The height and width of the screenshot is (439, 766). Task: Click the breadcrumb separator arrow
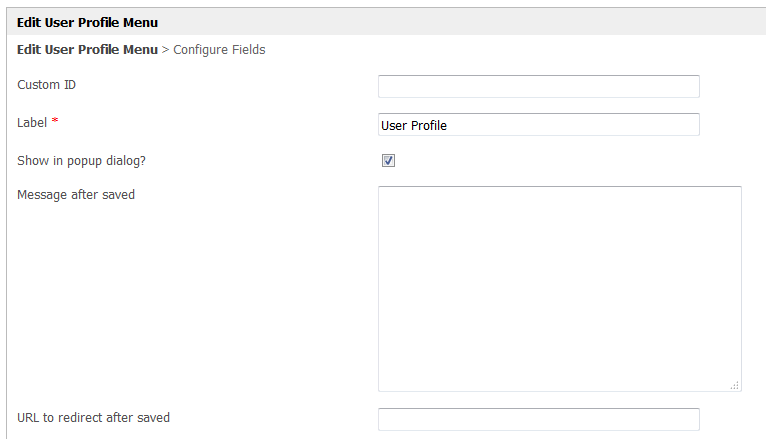point(165,49)
